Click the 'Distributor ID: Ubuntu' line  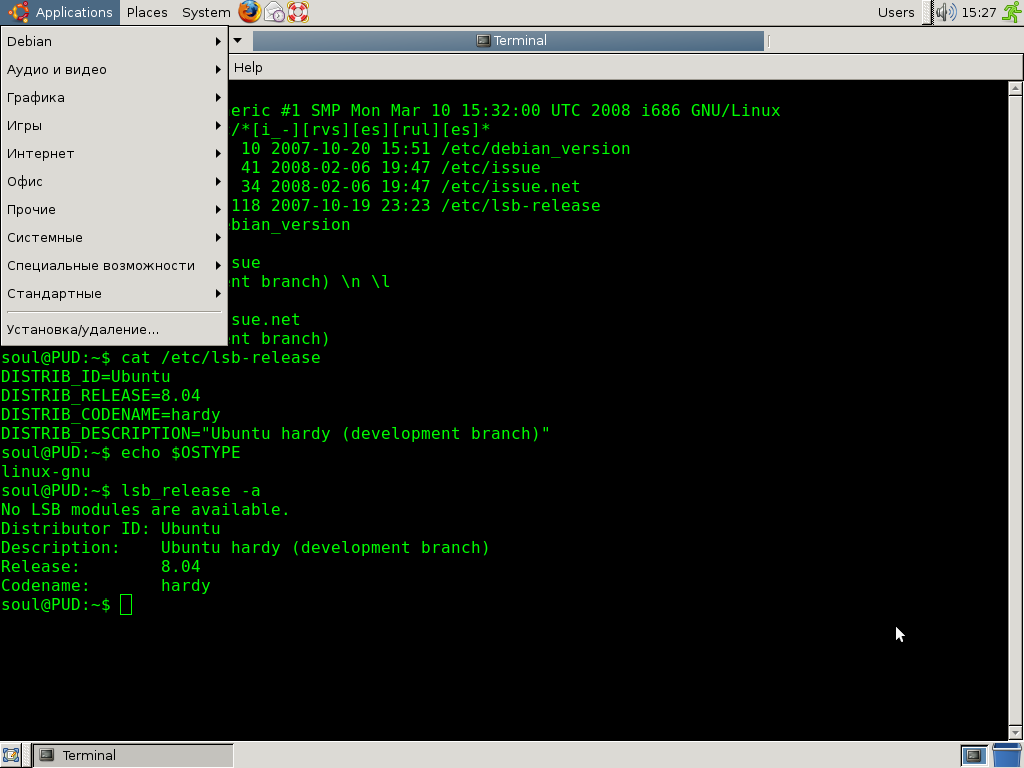pos(110,528)
